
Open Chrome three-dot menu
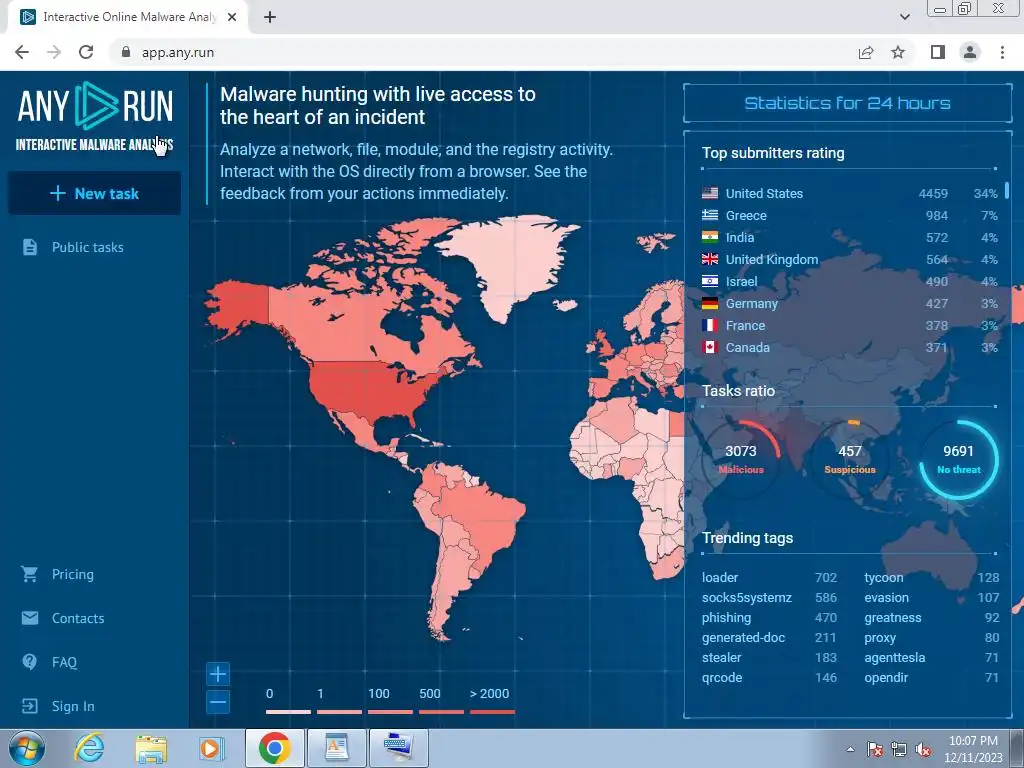click(1002, 52)
